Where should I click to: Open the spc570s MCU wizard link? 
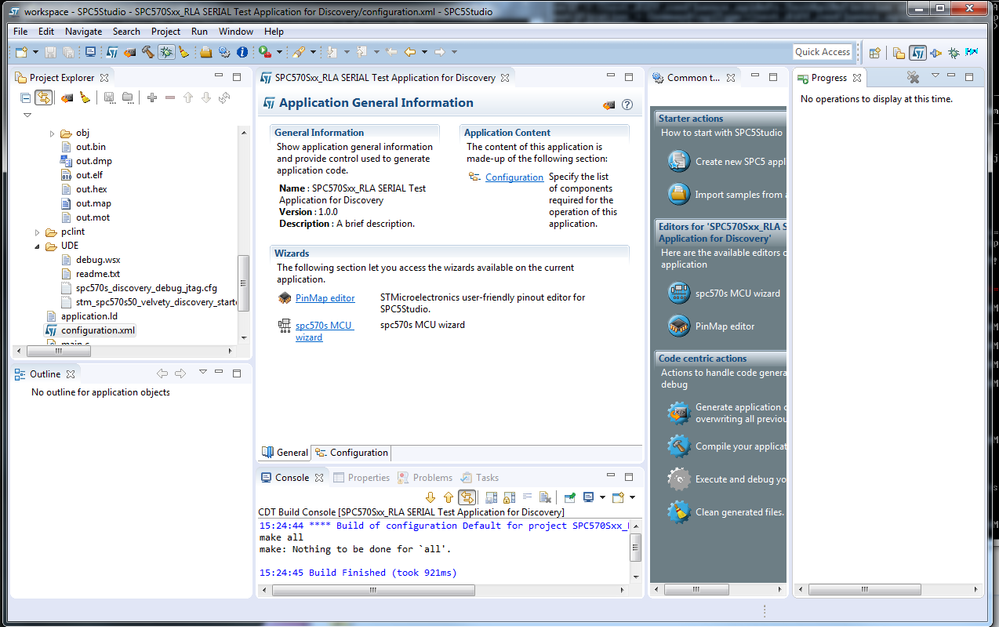(x=324, y=331)
